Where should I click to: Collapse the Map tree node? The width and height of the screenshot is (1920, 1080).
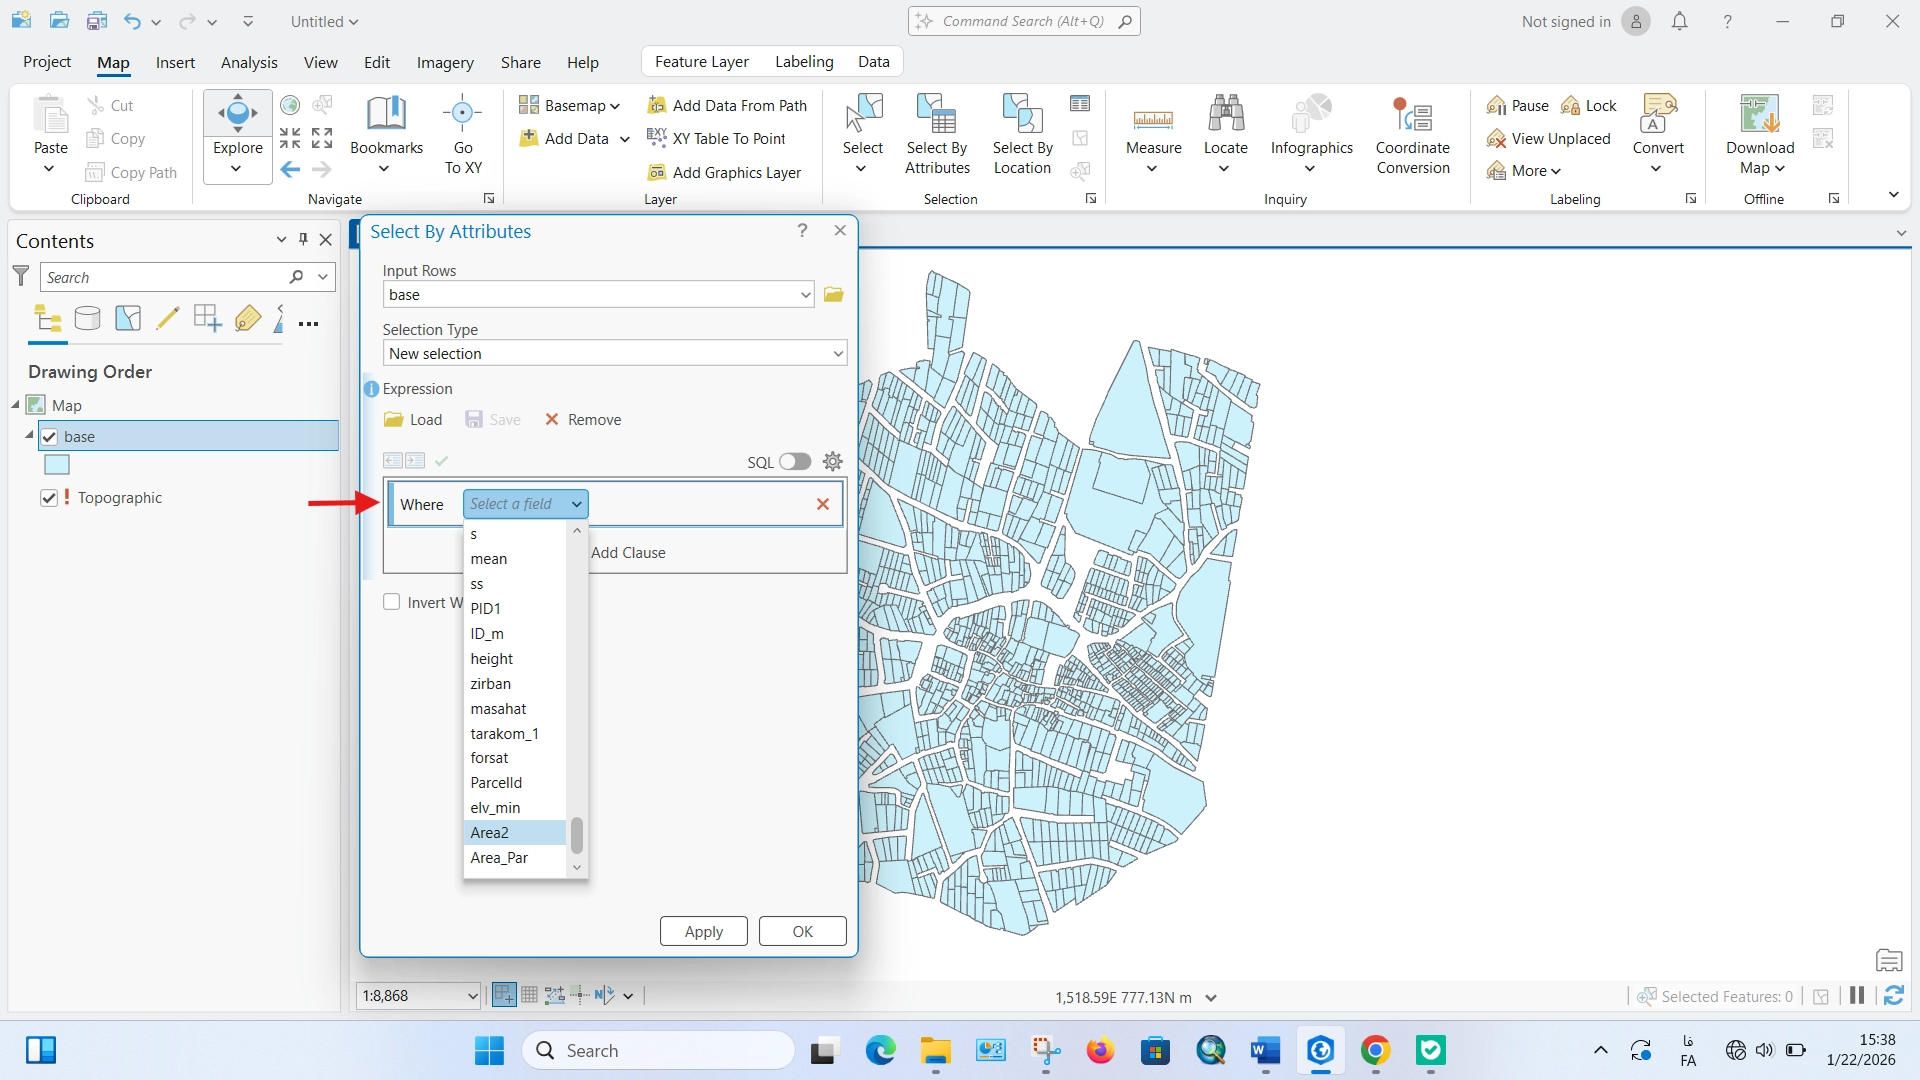(x=16, y=405)
